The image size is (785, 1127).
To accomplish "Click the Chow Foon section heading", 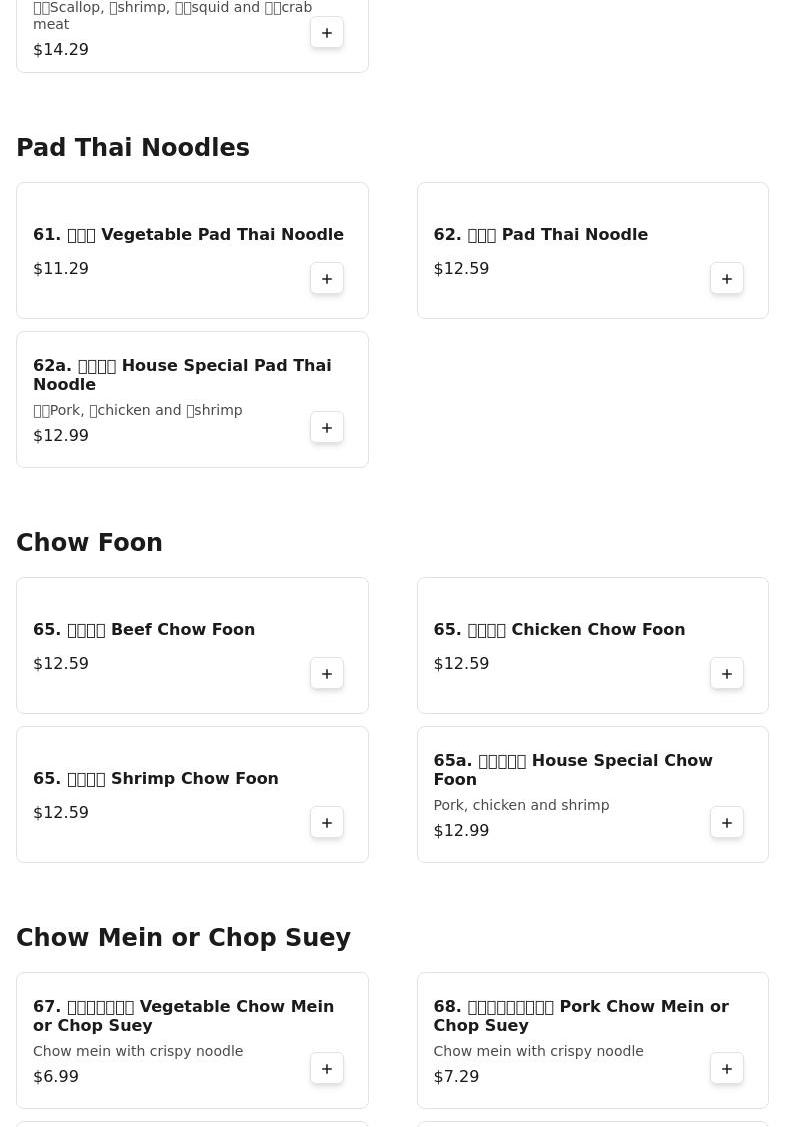I will (x=89, y=543).
